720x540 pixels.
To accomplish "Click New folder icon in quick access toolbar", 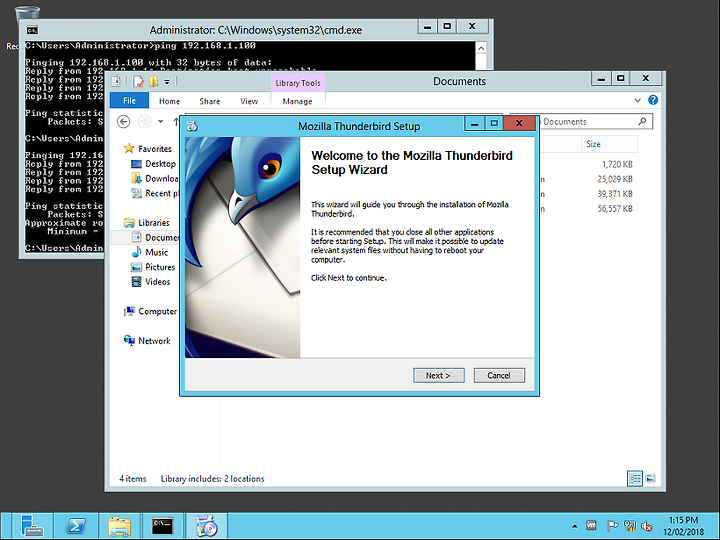I will click(153, 82).
